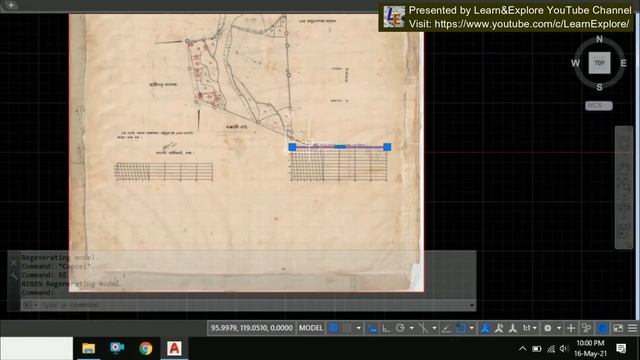The height and width of the screenshot is (360, 640).
Task: Click new drawing tab plus button
Action: (11, 5)
